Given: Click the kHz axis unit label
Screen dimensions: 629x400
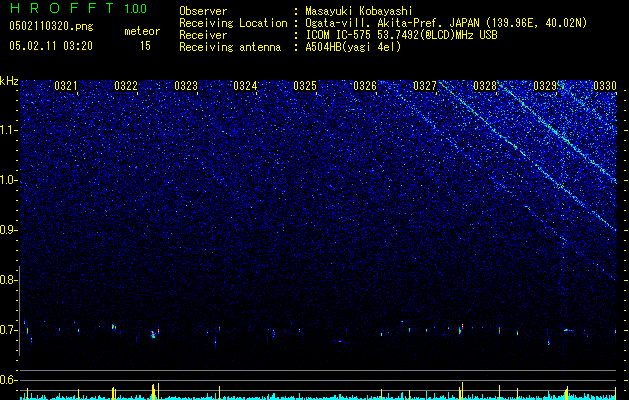Looking at the screenshot, I should (x=9, y=81).
